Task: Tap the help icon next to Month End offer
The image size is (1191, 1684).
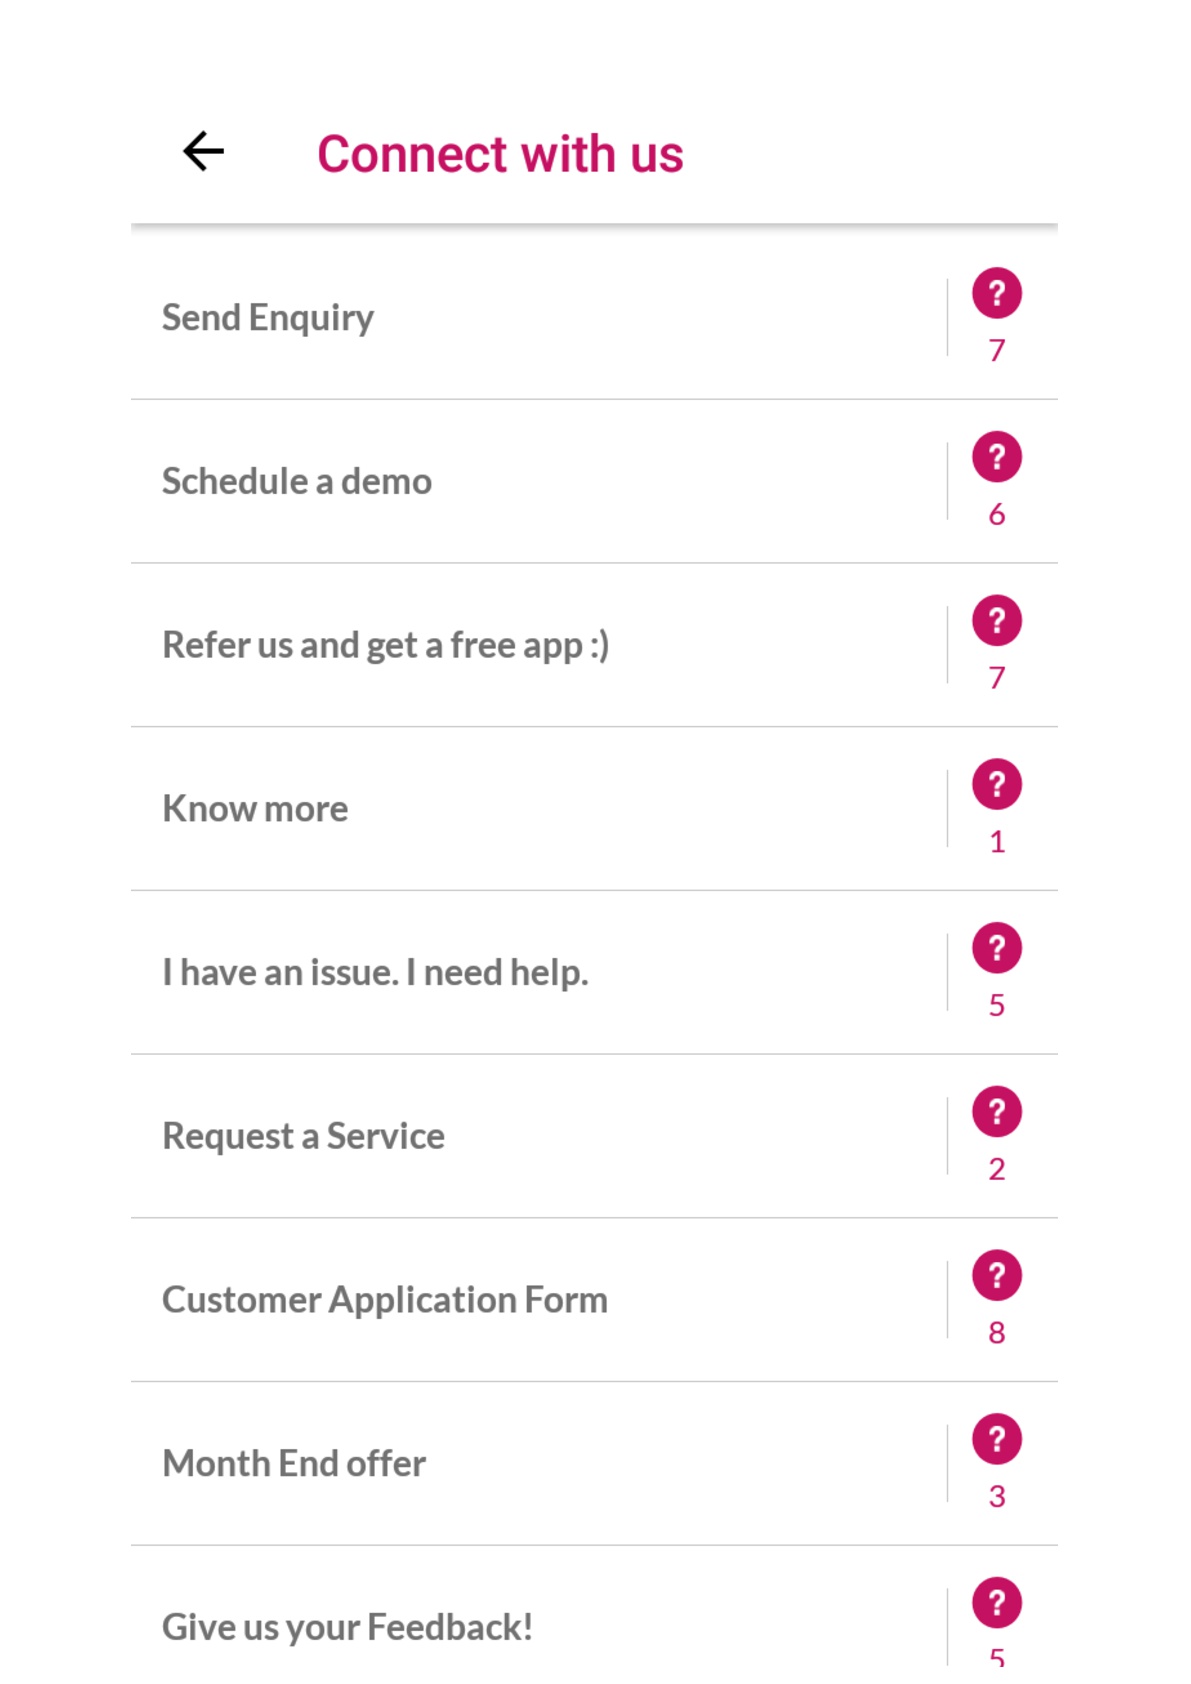Action: (x=996, y=1440)
